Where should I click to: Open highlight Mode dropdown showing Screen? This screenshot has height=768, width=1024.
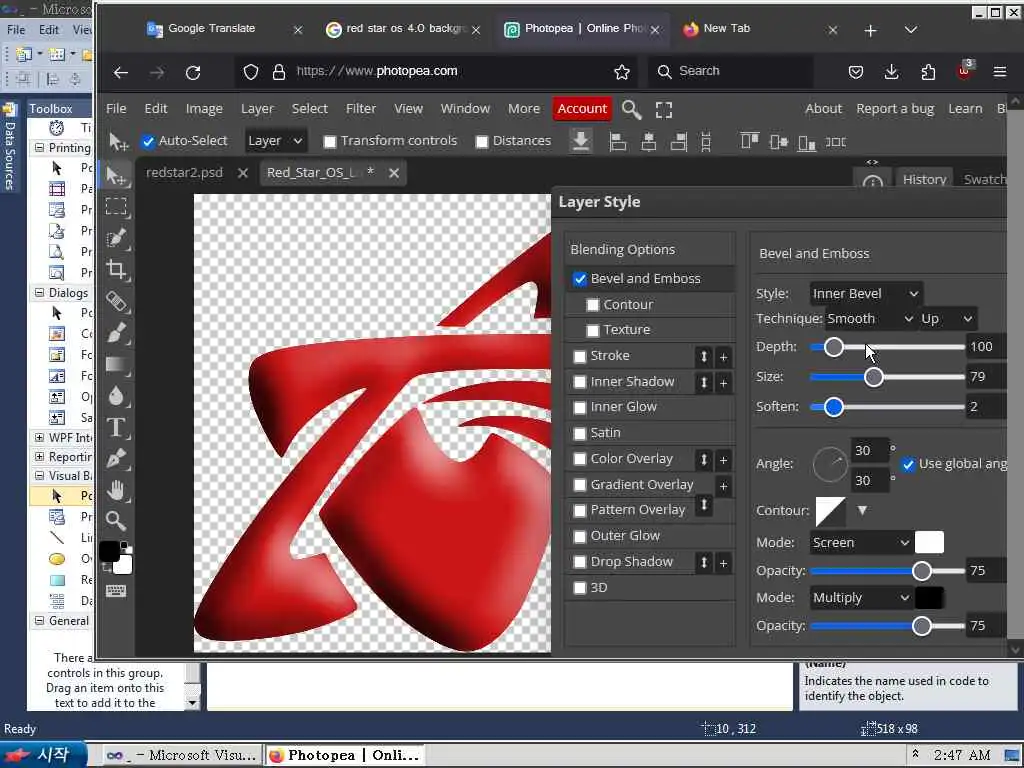[x=861, y=543]
